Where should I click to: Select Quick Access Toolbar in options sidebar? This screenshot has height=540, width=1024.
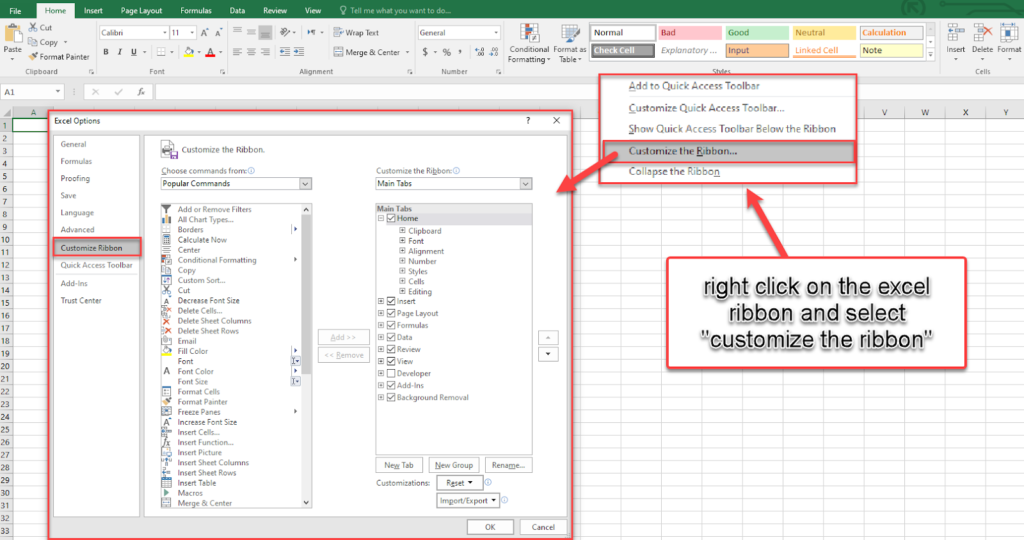[x=97, y=265]
